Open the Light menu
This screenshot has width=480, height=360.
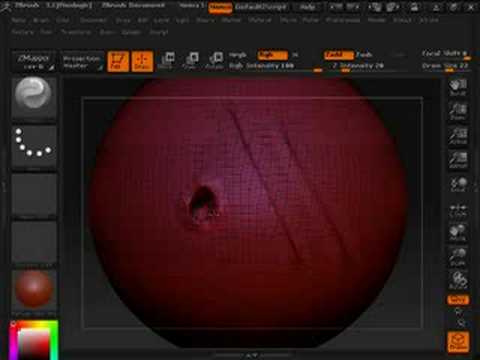182,20
